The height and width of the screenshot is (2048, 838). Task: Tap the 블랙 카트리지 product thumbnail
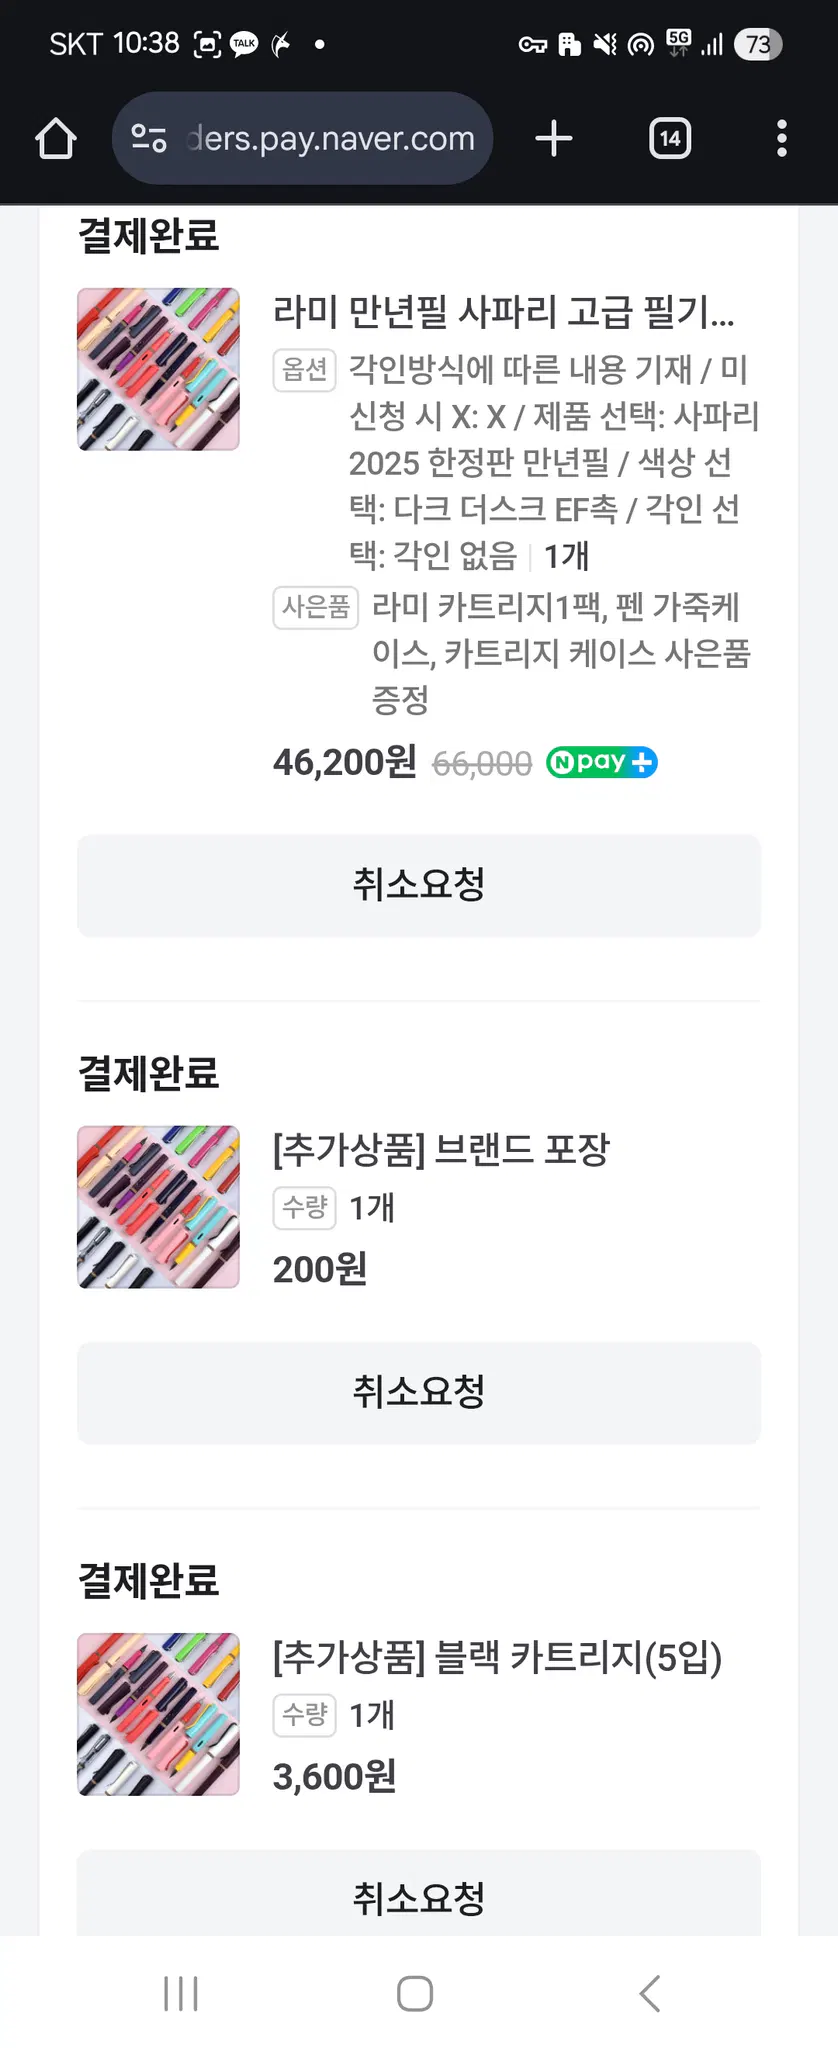click(158, 1714)
